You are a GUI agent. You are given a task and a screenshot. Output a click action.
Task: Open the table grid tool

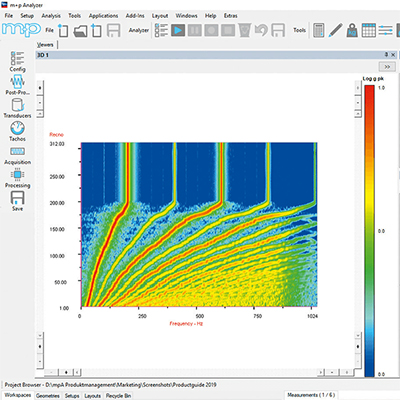point(369,30)
